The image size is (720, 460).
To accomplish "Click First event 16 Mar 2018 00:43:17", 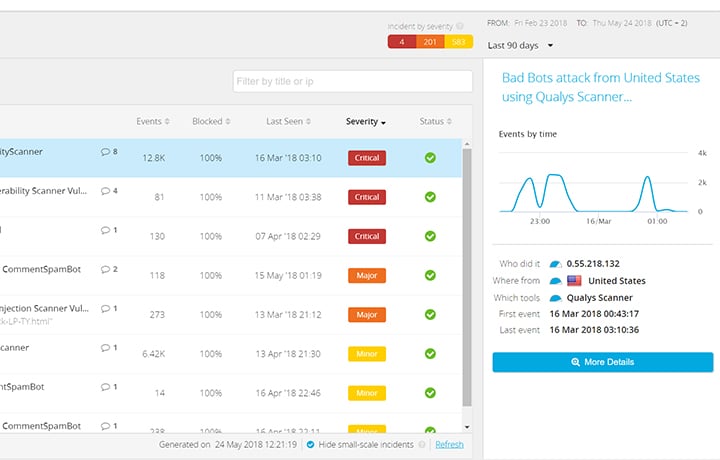I will 594,314.
